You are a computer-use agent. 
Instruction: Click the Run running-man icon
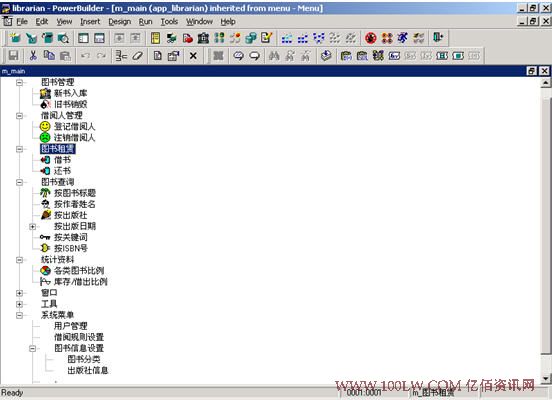click(402, 38)
